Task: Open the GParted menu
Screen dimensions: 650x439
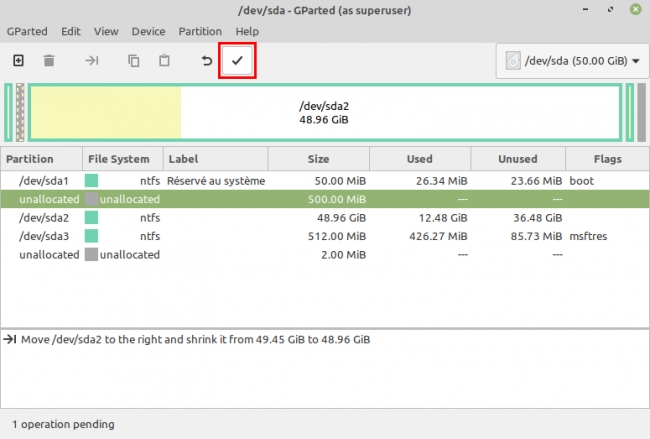Action: [x=27, y=32]
